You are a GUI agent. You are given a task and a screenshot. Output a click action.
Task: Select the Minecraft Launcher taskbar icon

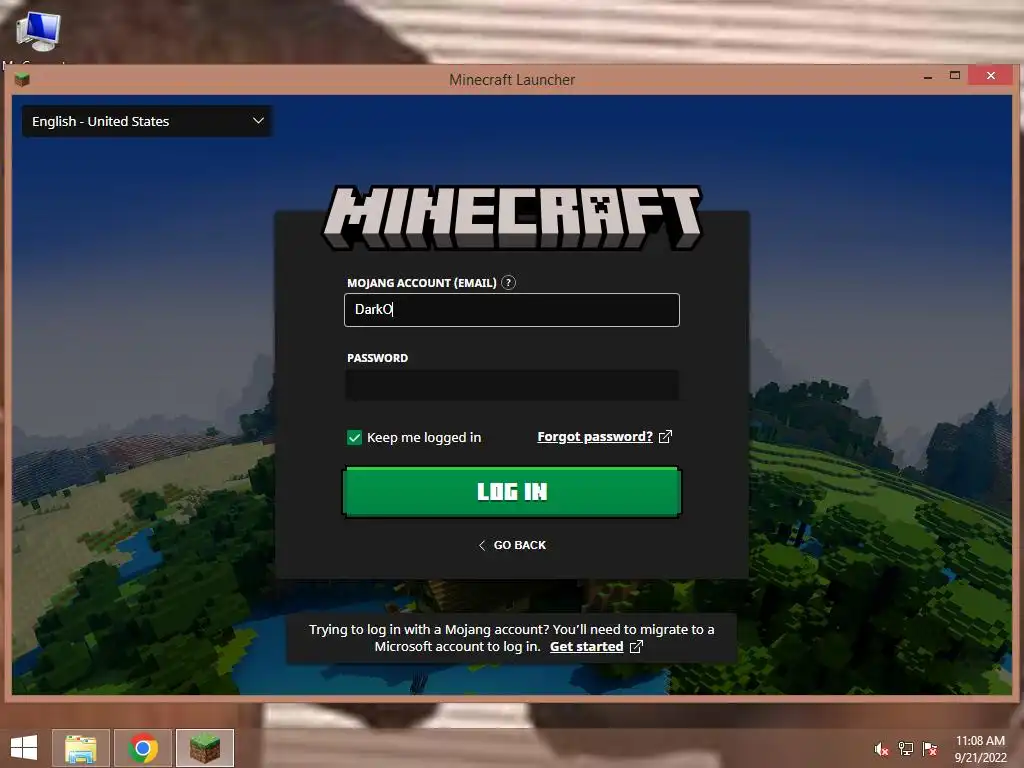click(205, 748)
